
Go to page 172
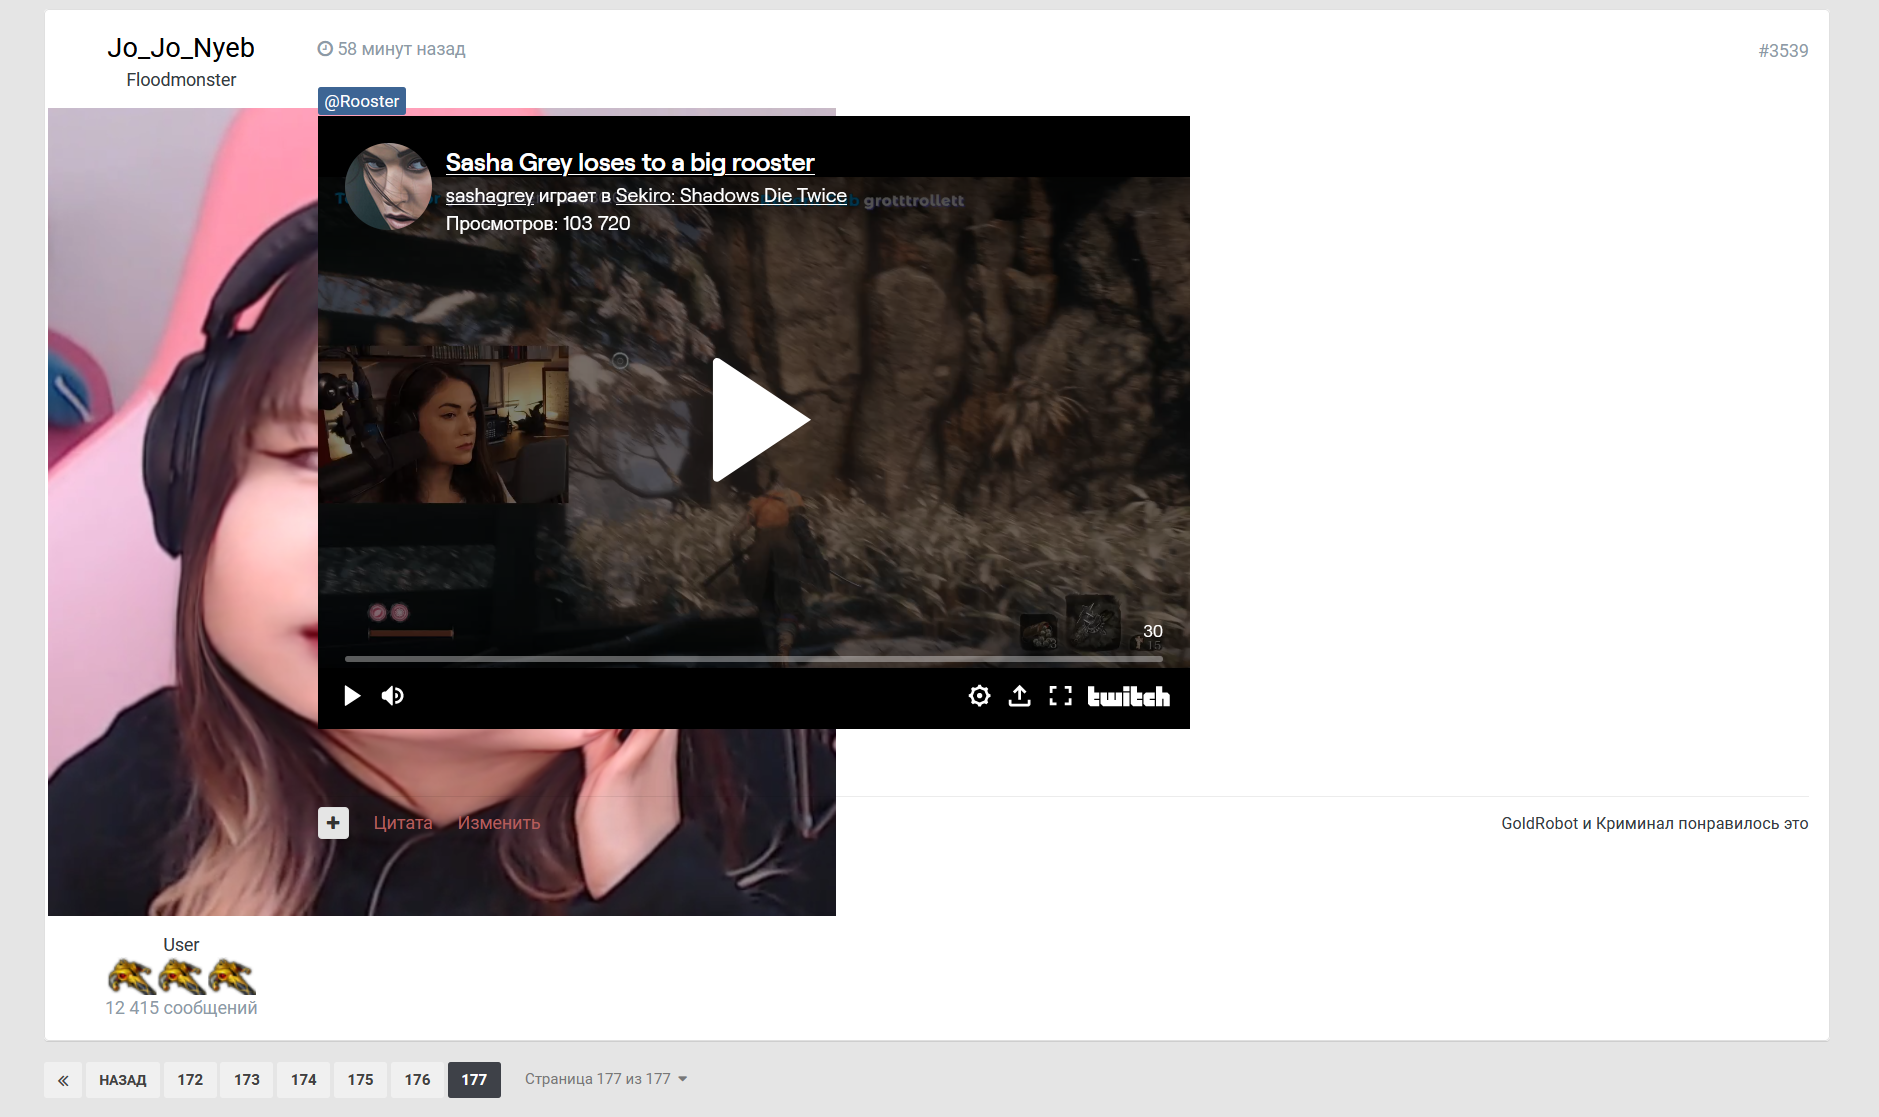pyautogui.click(x=190, y=1080)
